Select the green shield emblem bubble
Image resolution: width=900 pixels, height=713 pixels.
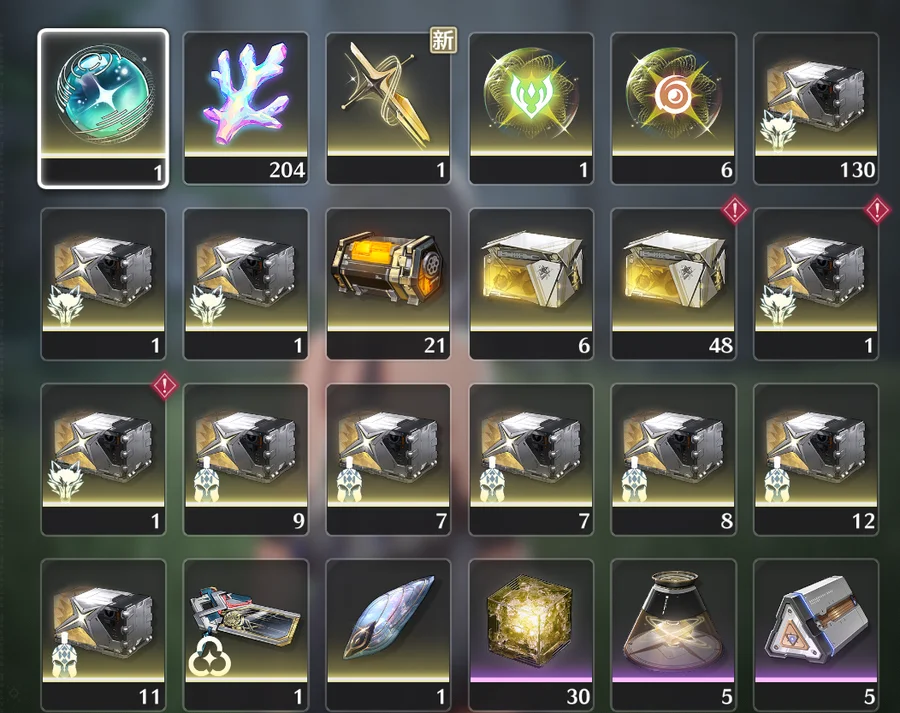531,108
